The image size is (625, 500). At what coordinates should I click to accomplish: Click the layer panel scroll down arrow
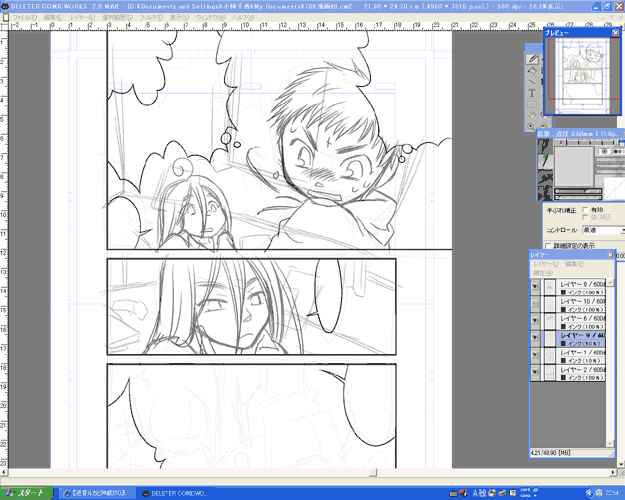610,444
